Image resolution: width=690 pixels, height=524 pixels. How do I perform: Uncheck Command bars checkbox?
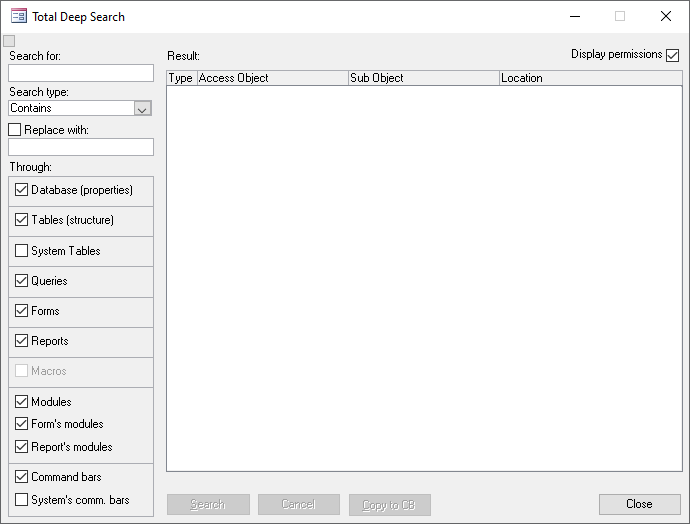tap(22, 477)
